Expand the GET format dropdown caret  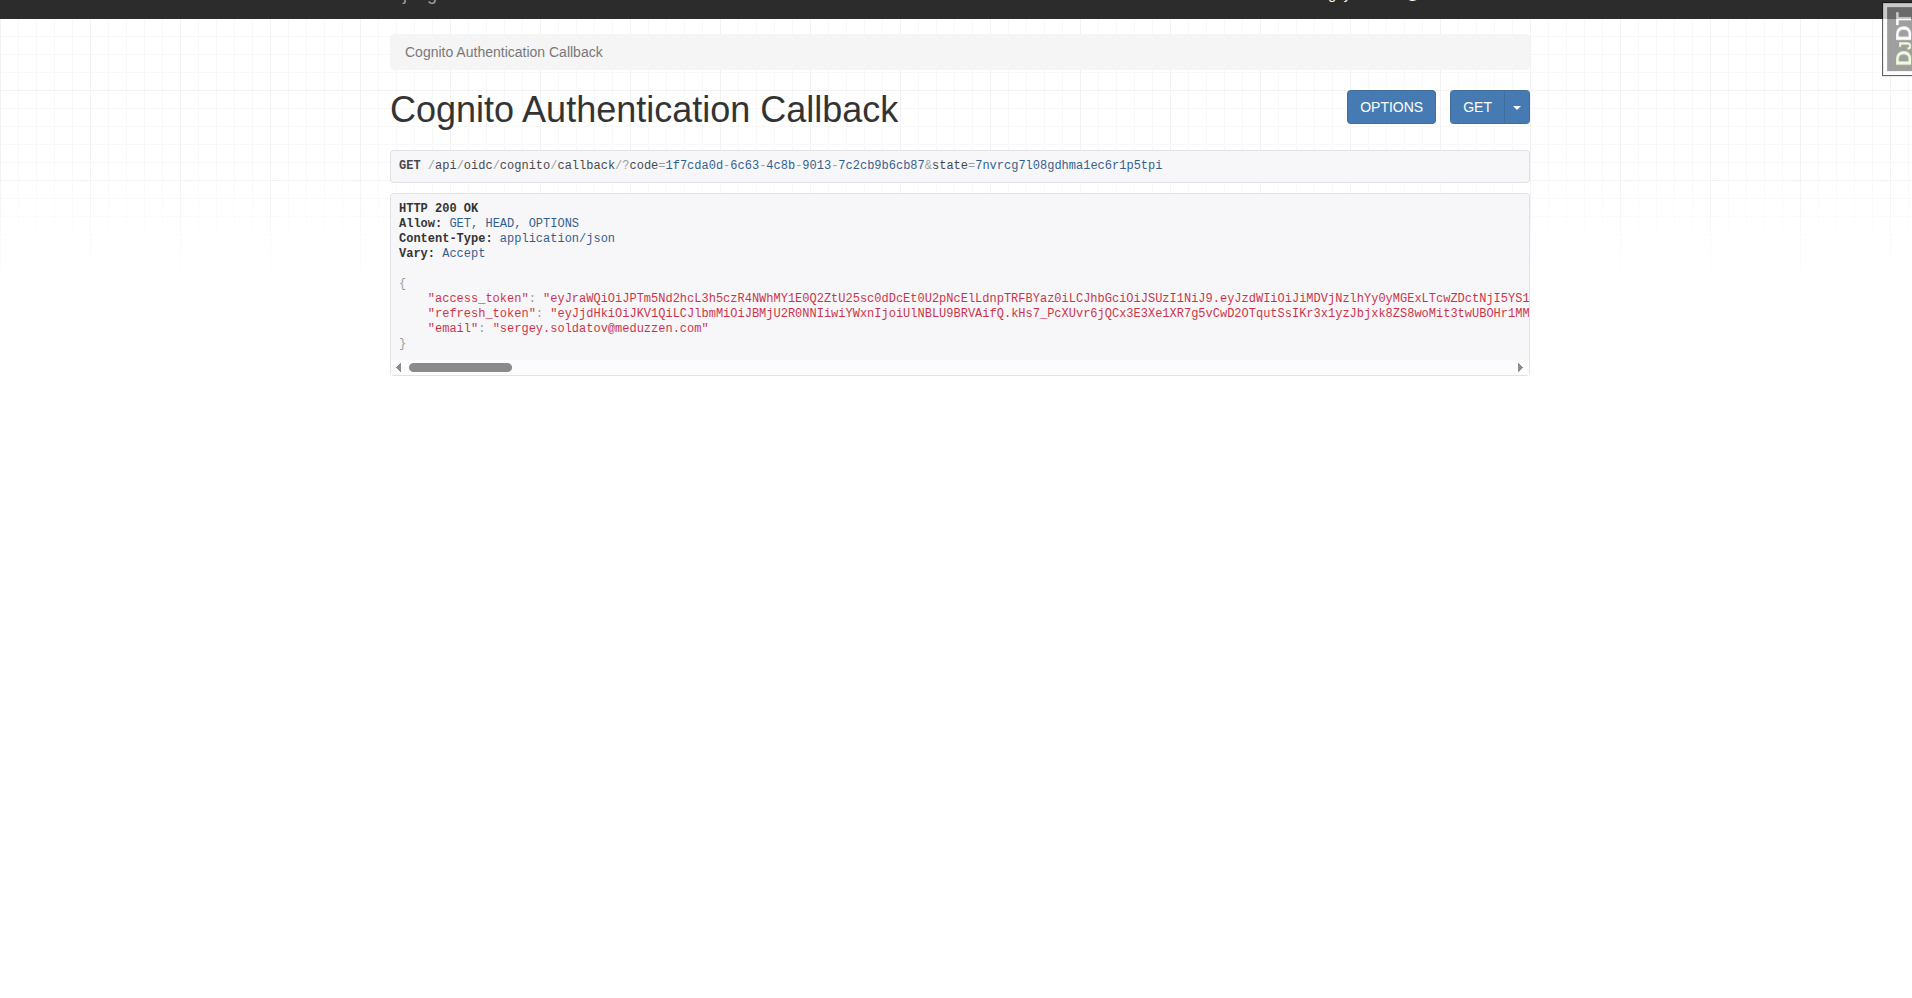(x=1517, y=107)
